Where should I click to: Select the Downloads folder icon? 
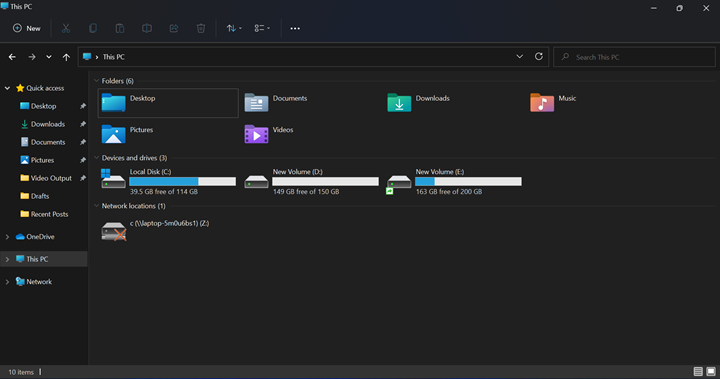pos(399,102)
